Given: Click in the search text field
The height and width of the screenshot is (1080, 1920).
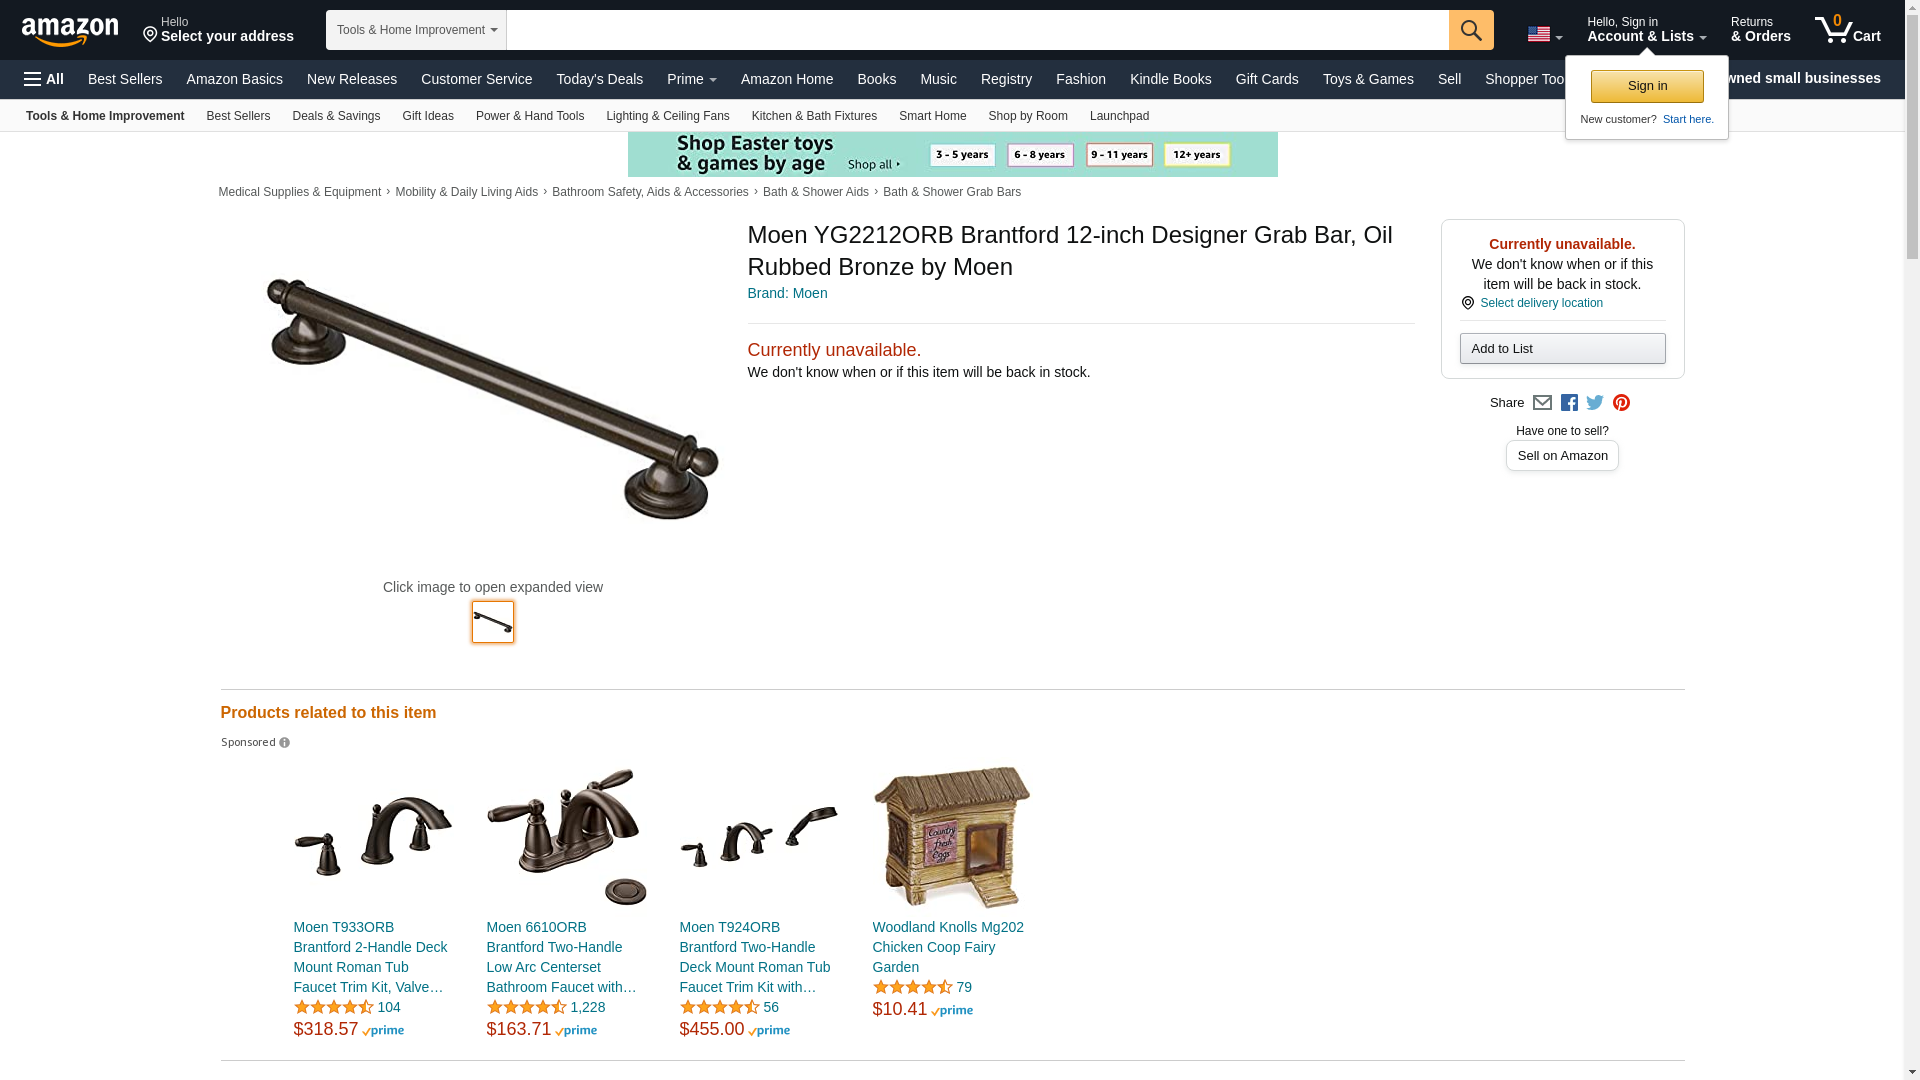Looking at the screenshot, I should [x=978, y=30].
